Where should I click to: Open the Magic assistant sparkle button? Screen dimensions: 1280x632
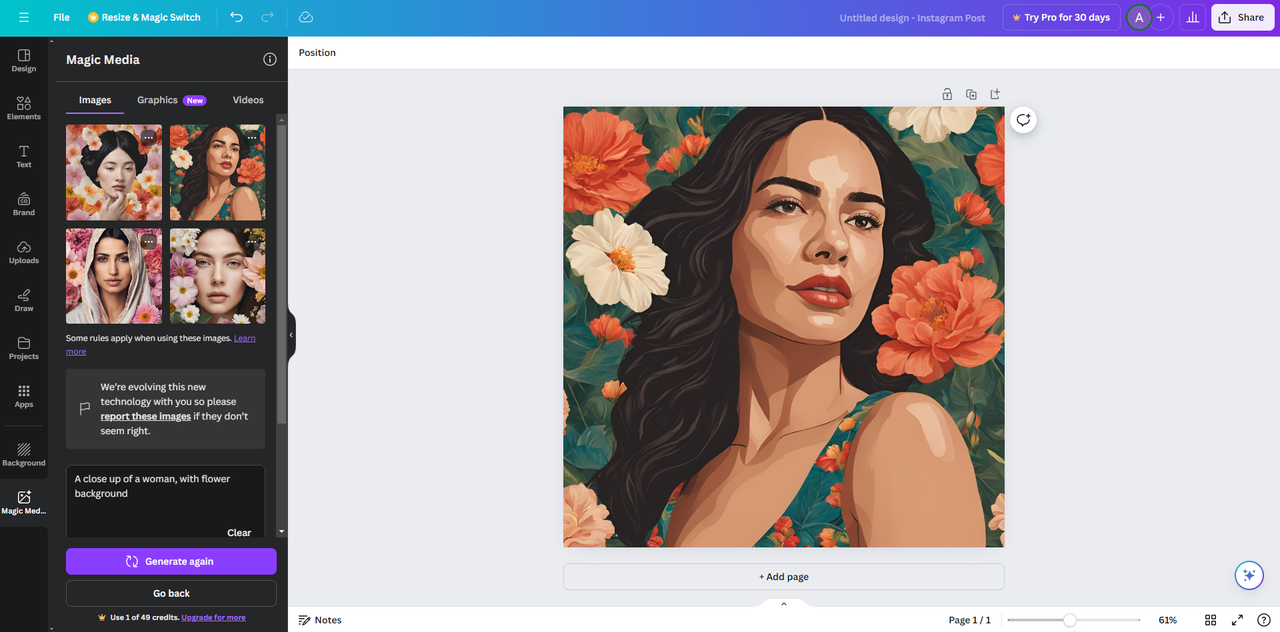1247,575
